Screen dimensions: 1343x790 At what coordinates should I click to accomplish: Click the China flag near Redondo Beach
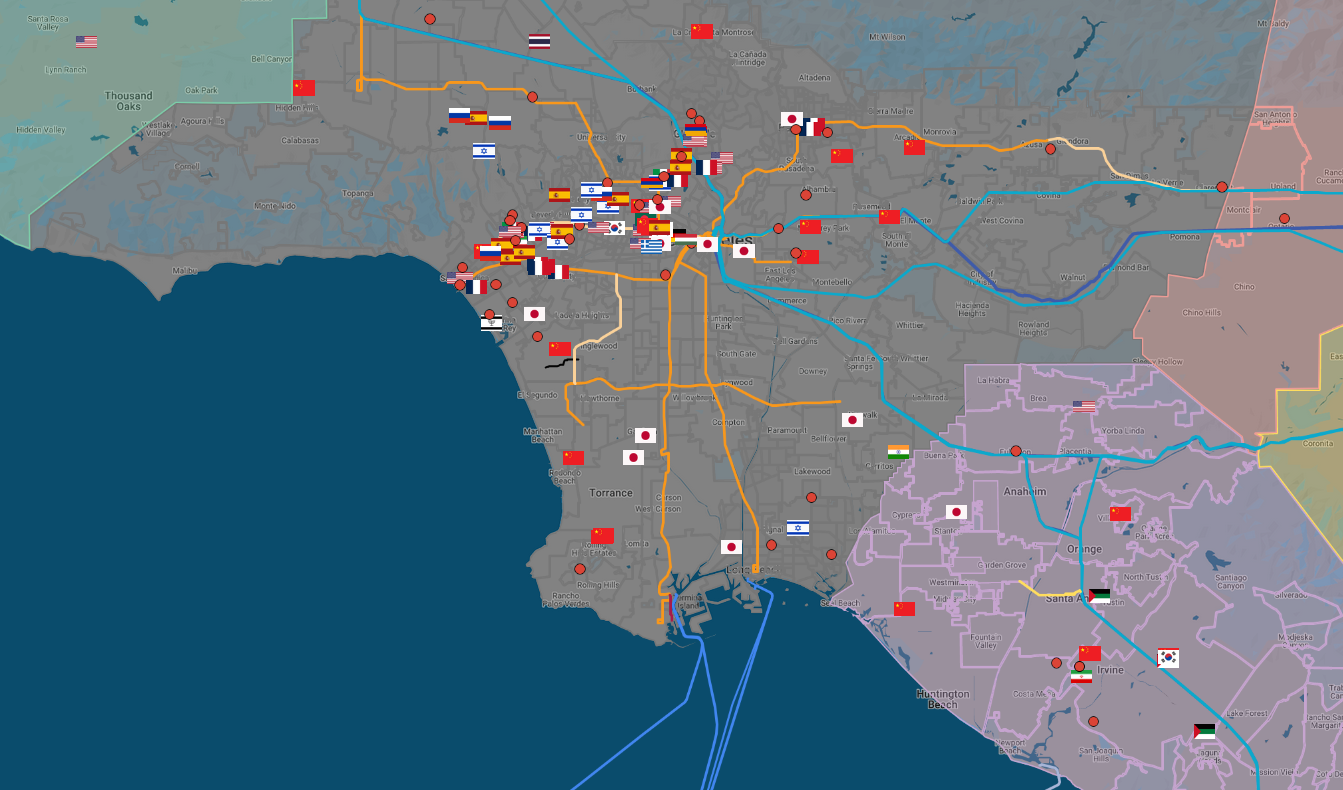pos(573,457)
